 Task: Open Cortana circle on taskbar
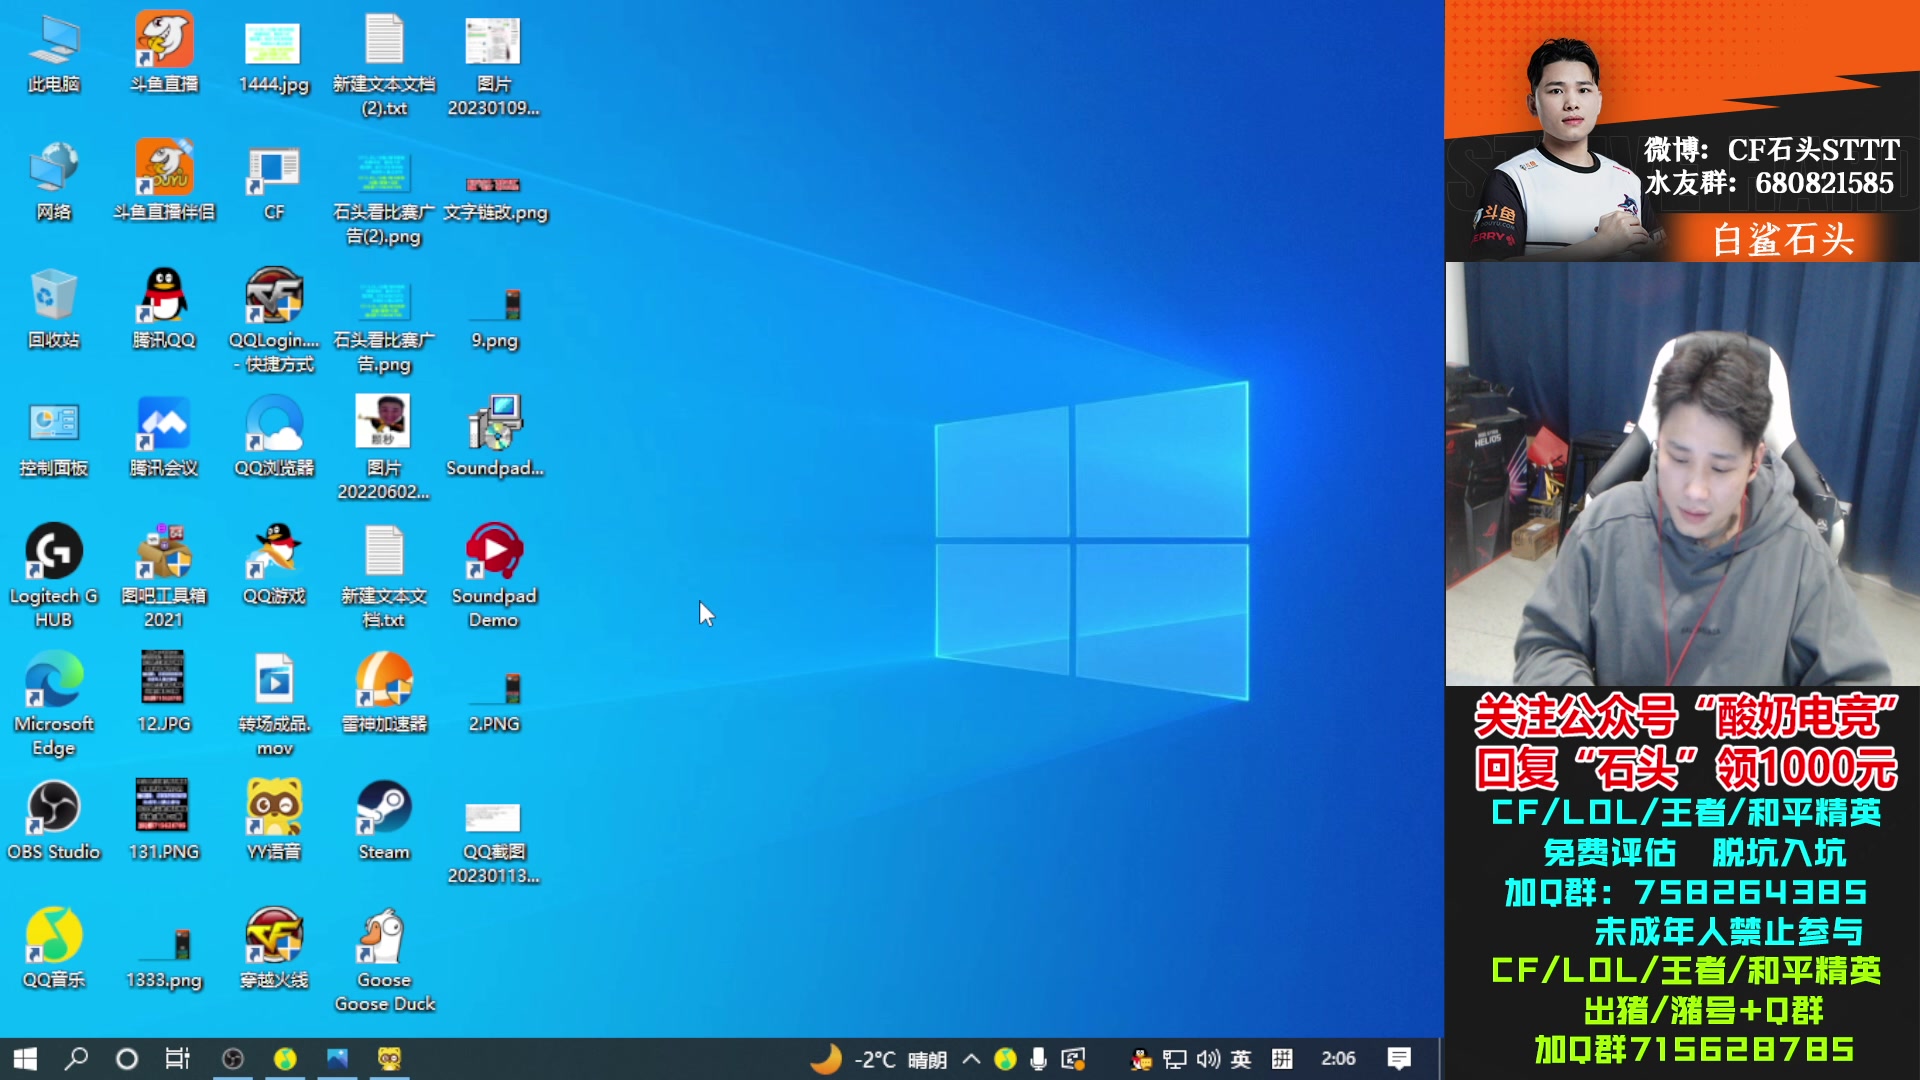pos(127,1059)
